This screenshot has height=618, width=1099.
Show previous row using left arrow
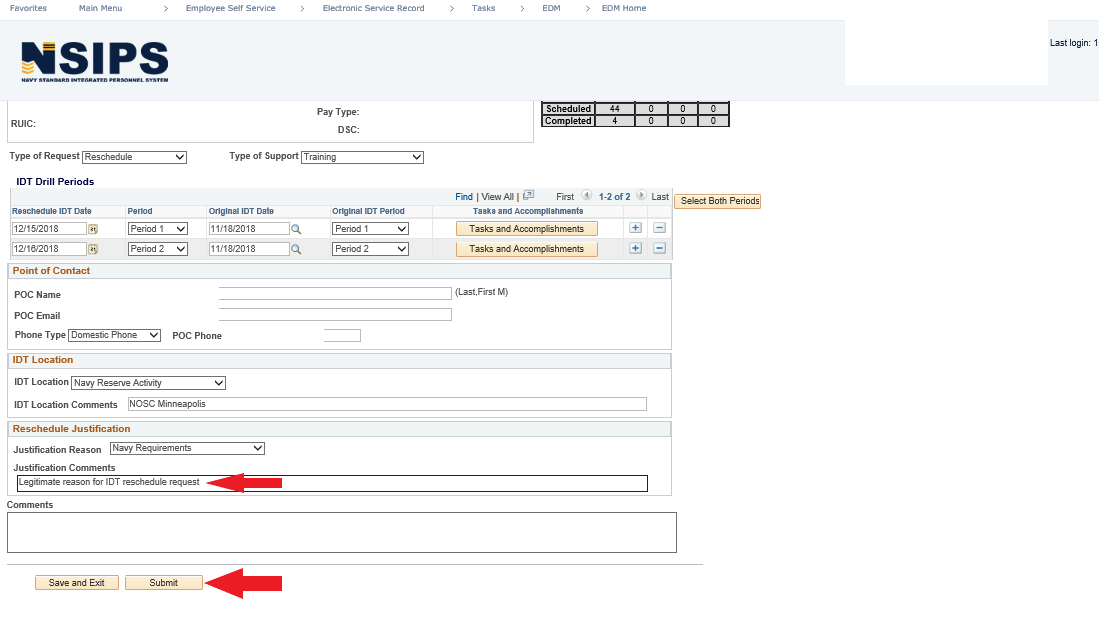[586, 196]
